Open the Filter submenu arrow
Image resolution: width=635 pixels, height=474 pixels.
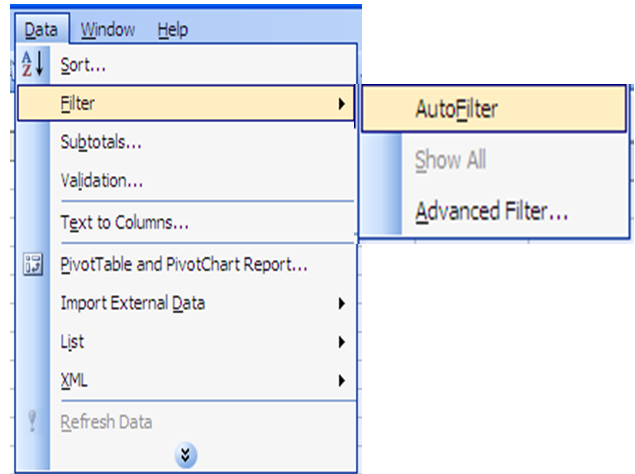(x=342, y=104)
